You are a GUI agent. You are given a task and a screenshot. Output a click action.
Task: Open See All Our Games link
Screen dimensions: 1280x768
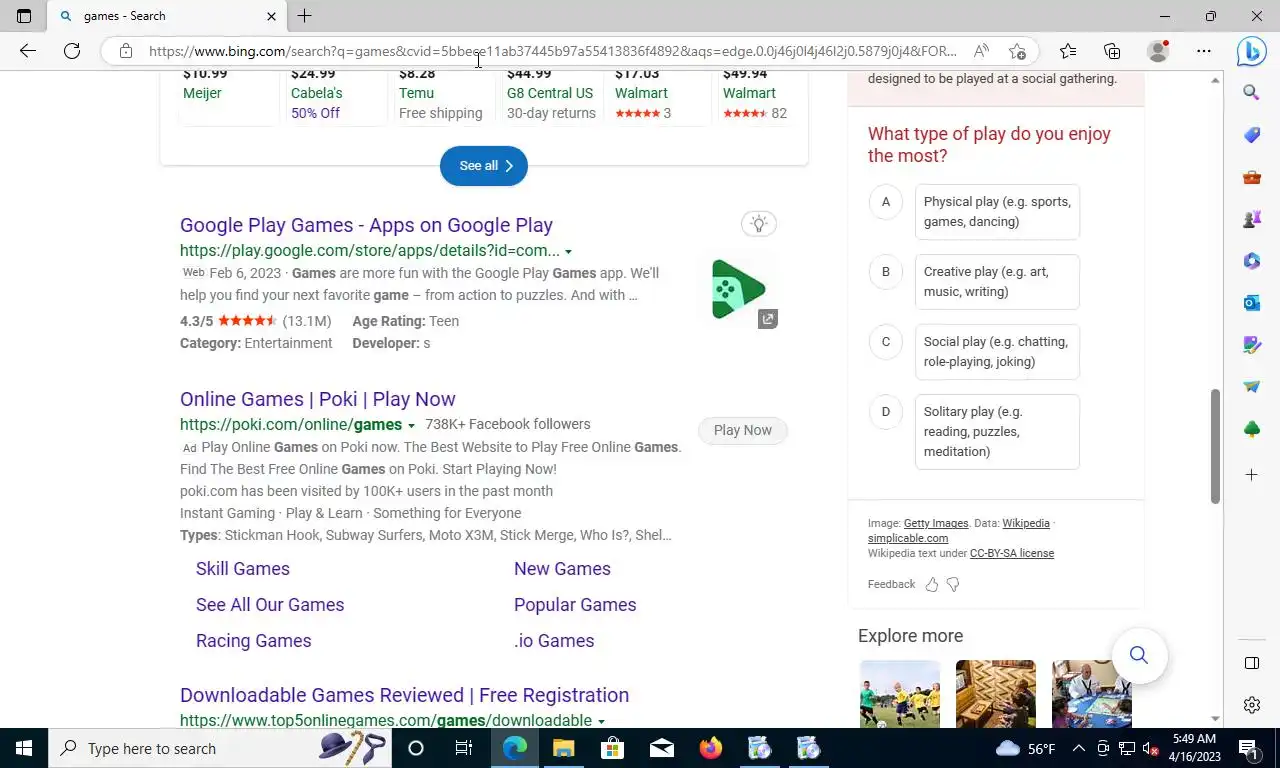tap(270, 605)
